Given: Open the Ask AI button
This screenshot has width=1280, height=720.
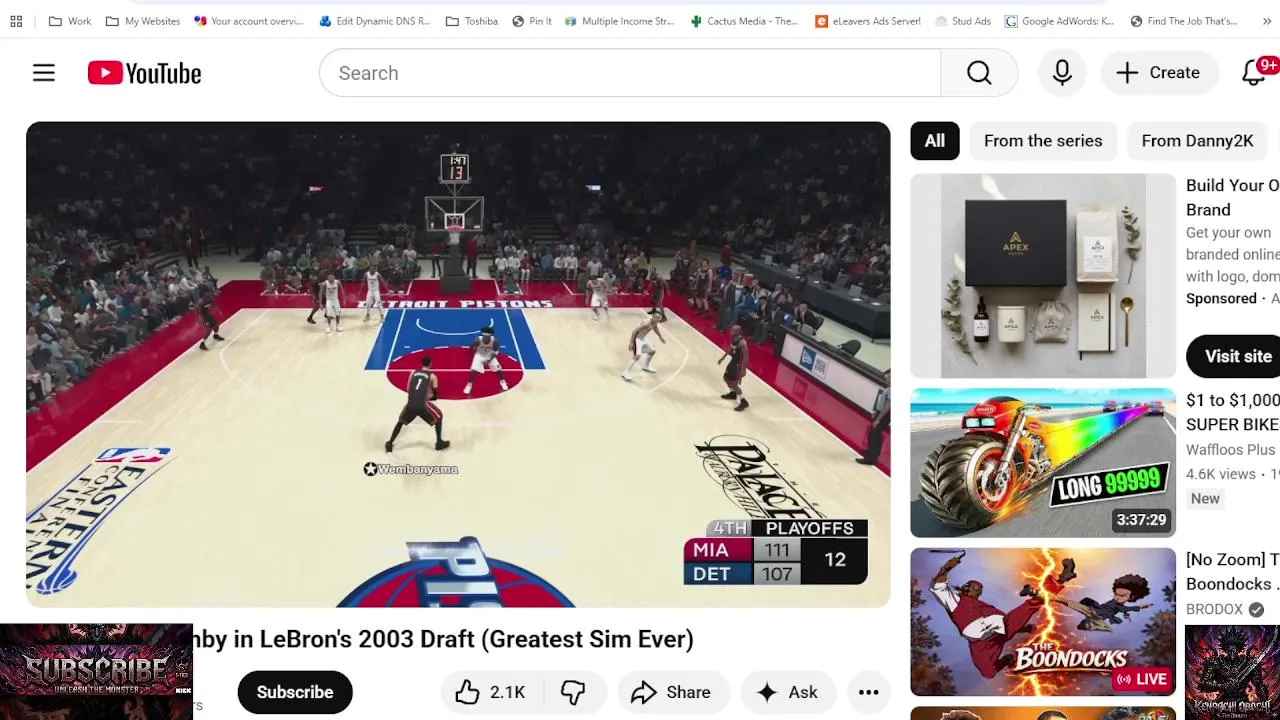Looking at the screenshot, I should click(x=787, y=692).
